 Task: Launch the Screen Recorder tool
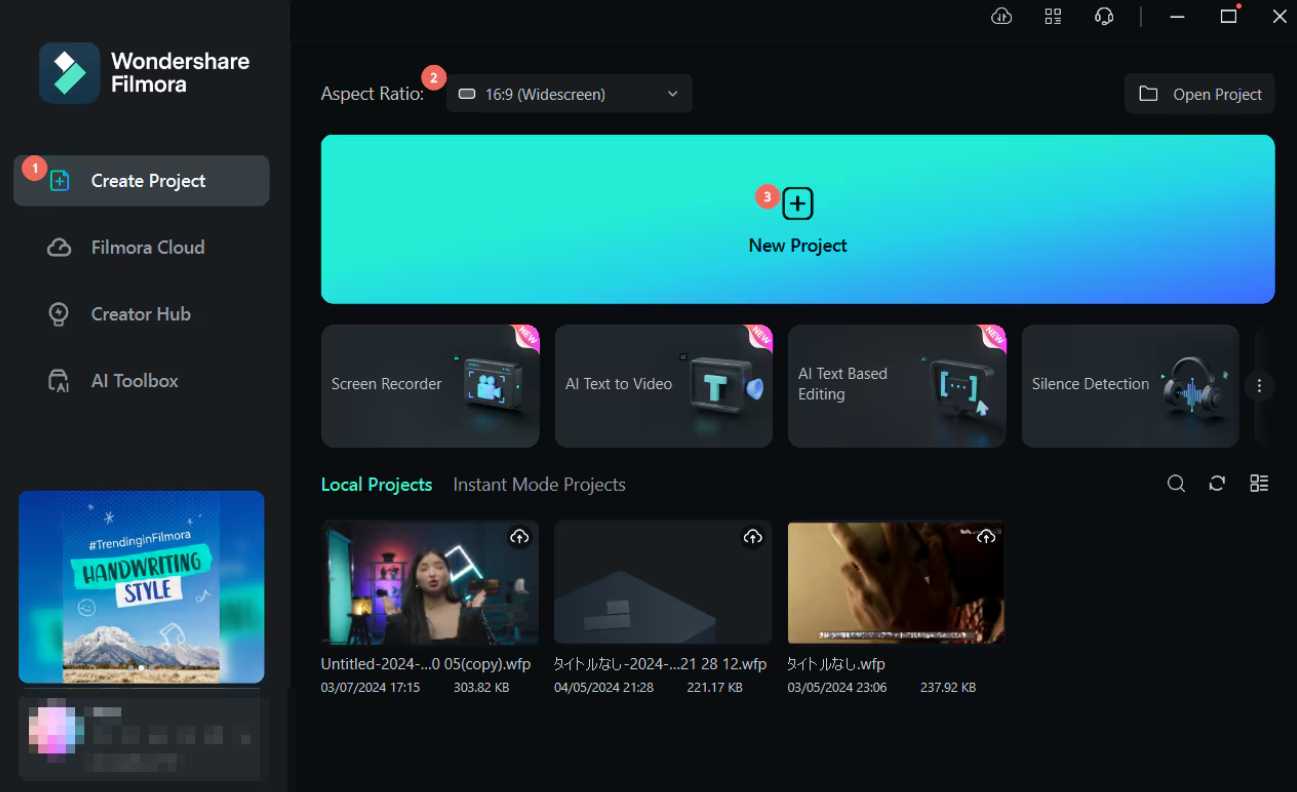point(430,385)
